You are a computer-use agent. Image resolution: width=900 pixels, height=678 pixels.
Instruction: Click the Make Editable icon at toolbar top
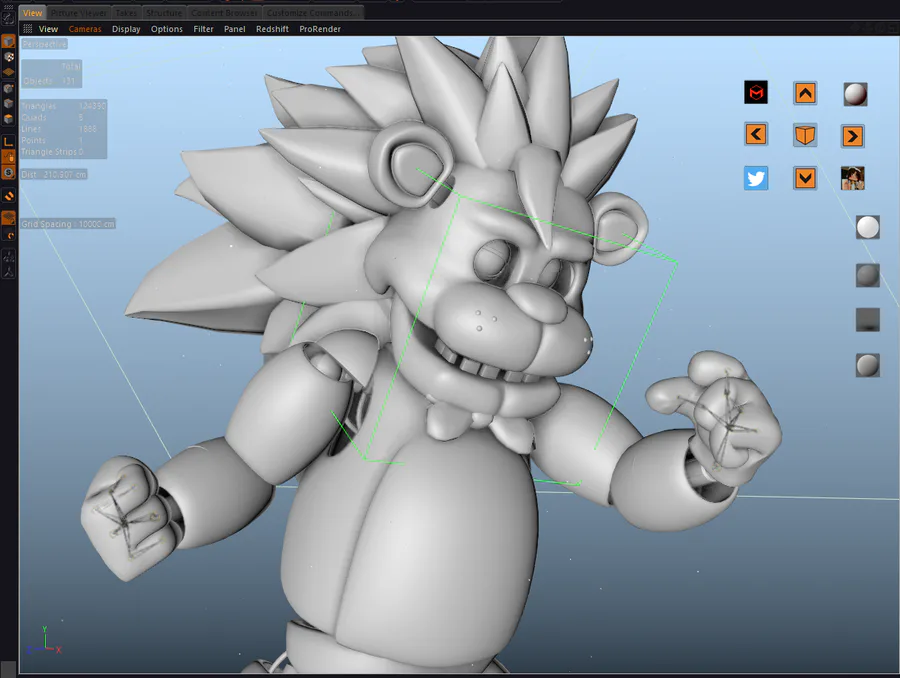pos(9,18)
